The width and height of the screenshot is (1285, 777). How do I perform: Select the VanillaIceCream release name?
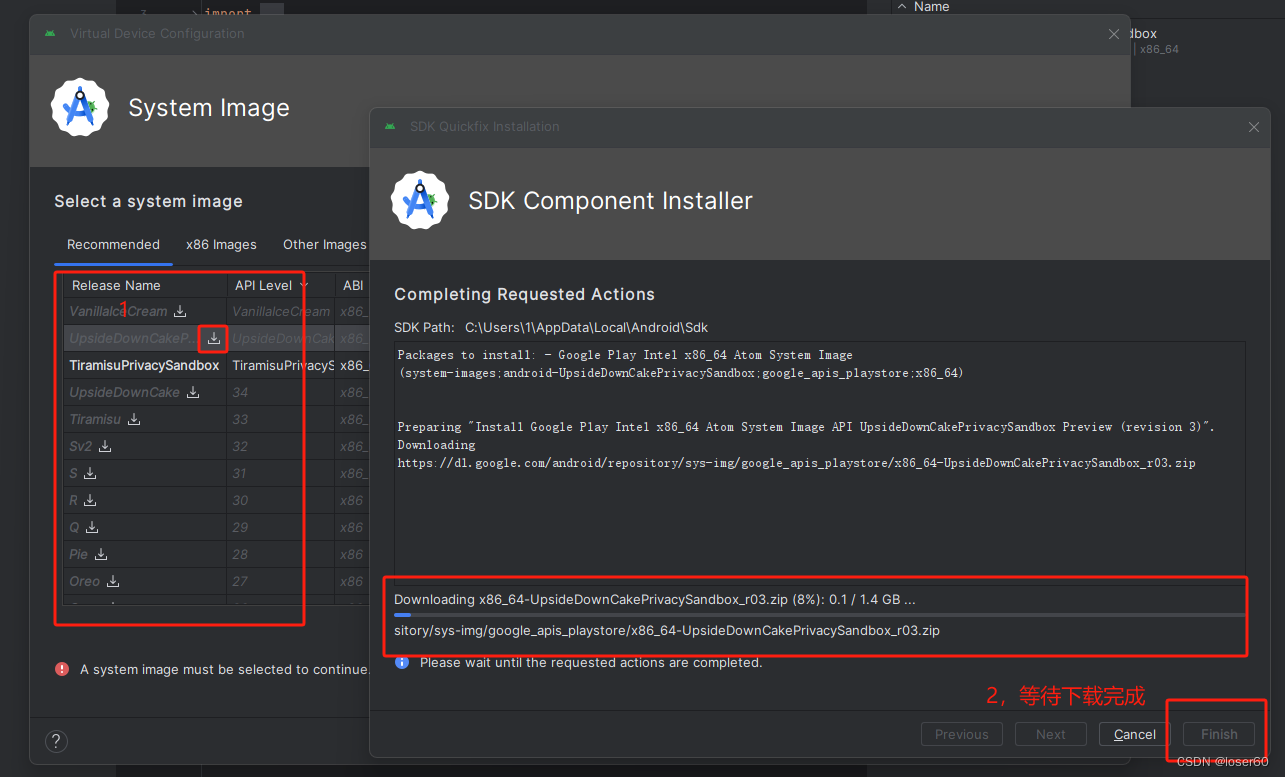click(x=118, y=312)
